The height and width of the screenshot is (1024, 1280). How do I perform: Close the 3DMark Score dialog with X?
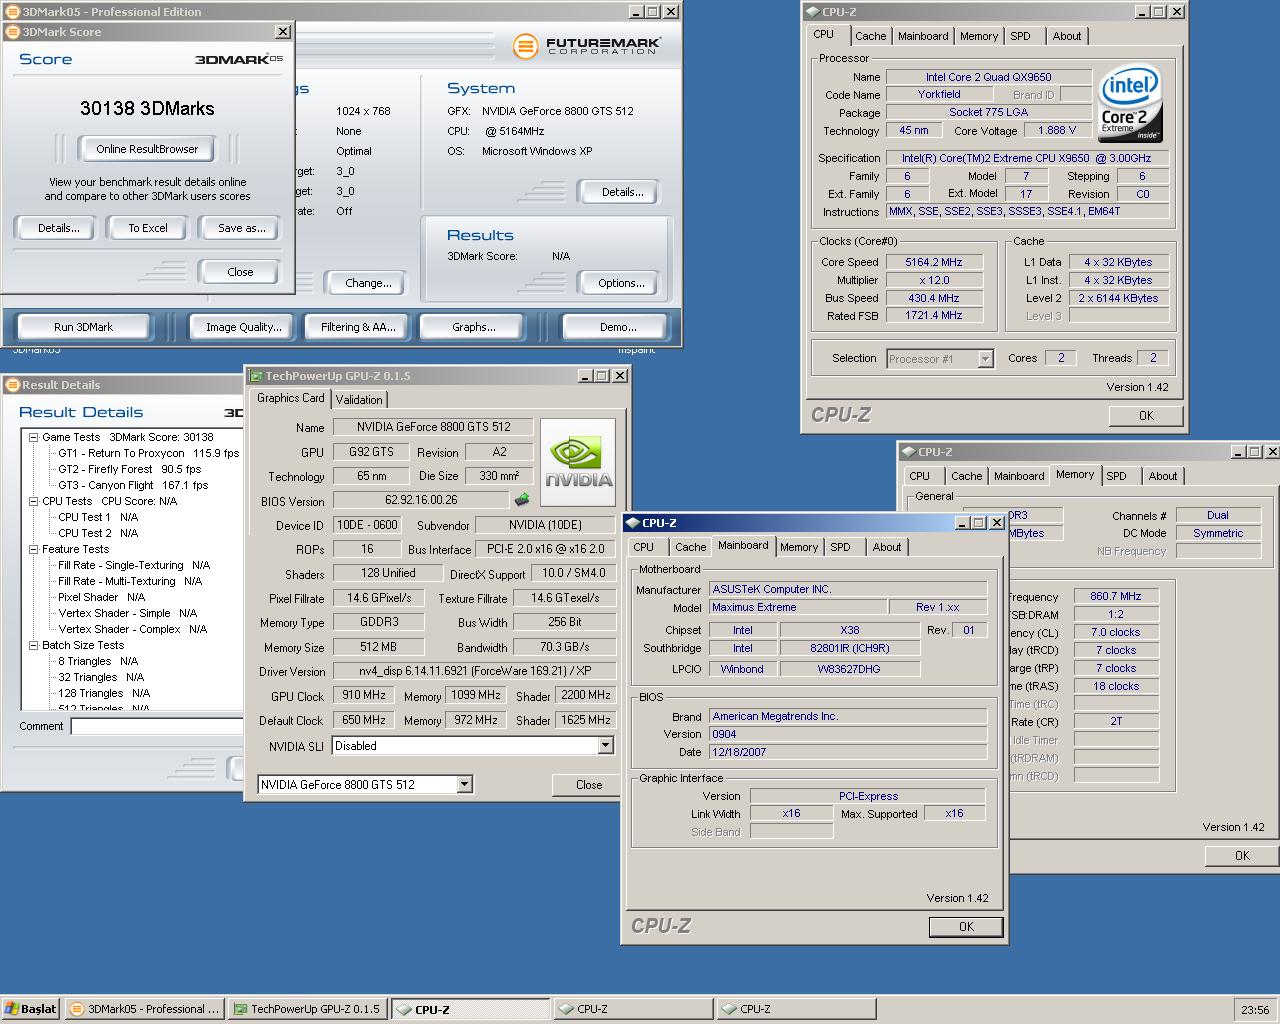283,32
